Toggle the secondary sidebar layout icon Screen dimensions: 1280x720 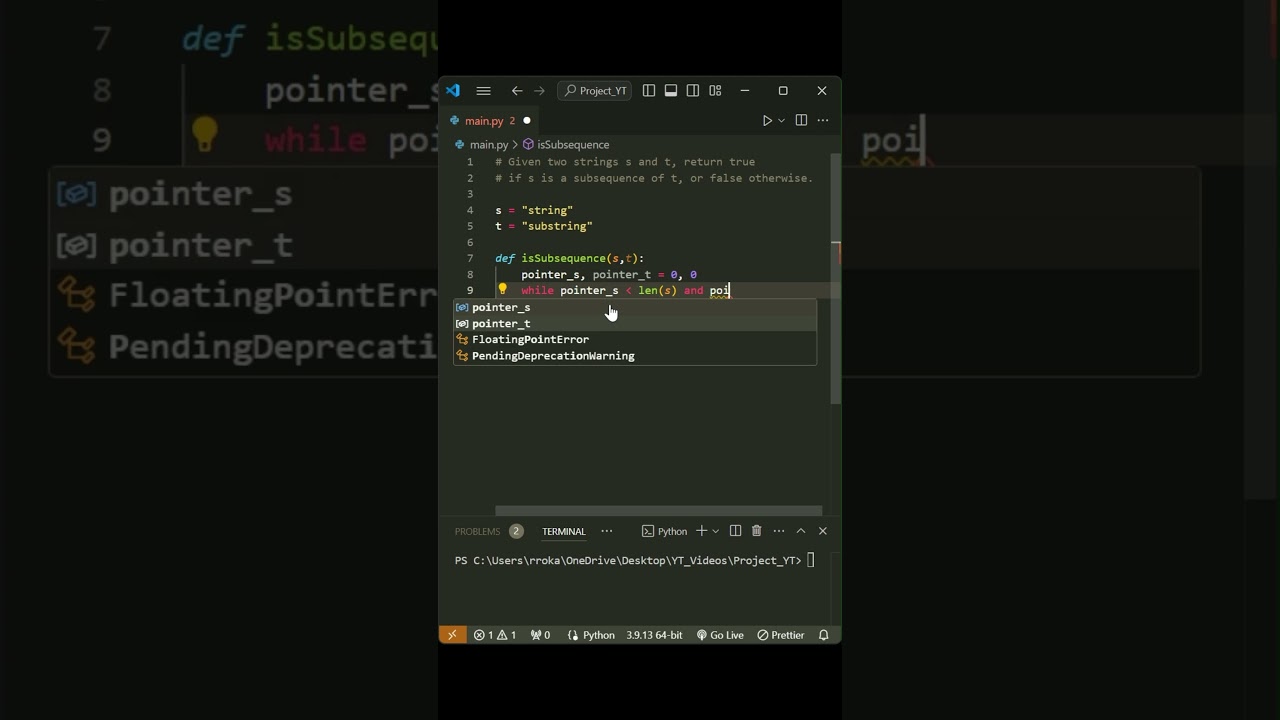(x=693, y=91)
